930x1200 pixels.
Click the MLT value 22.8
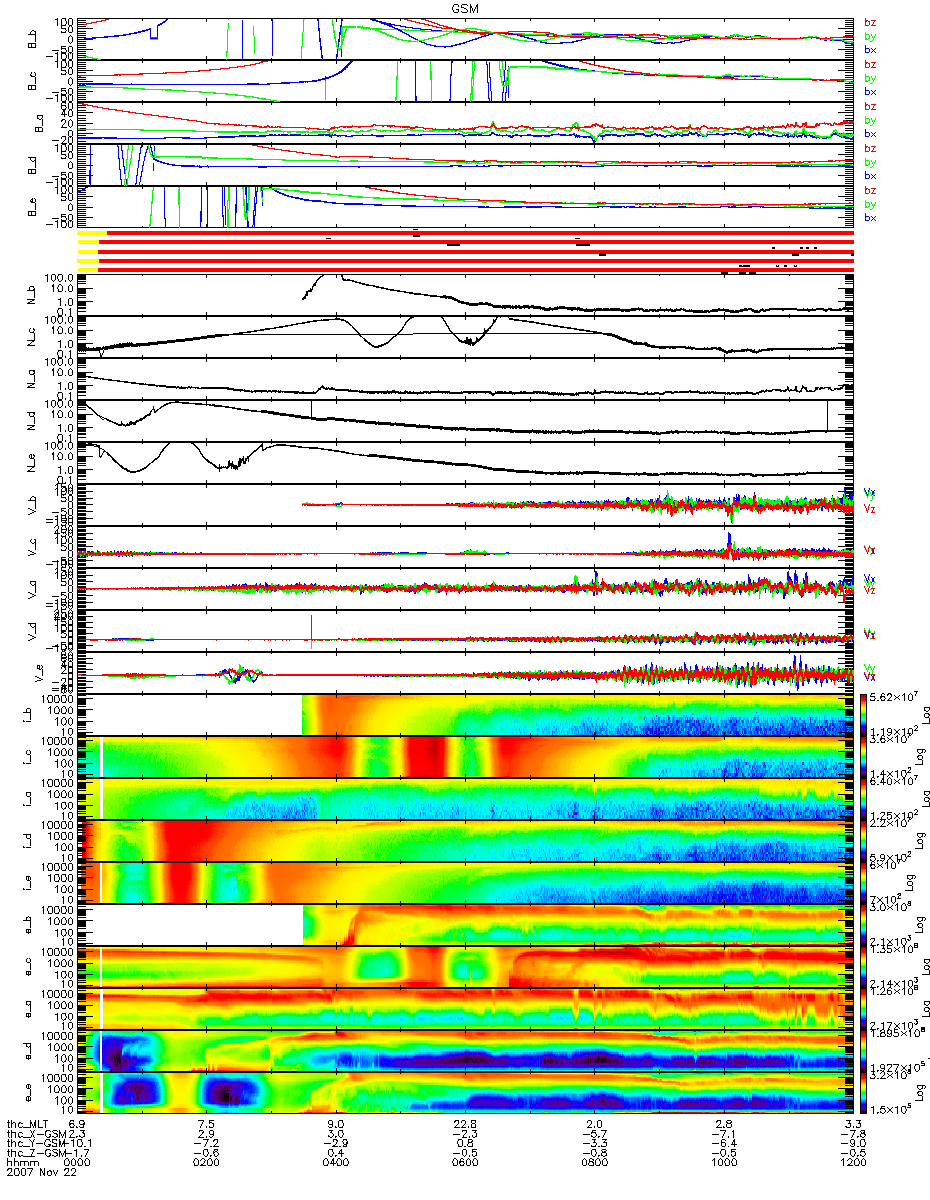[467, 1123]
